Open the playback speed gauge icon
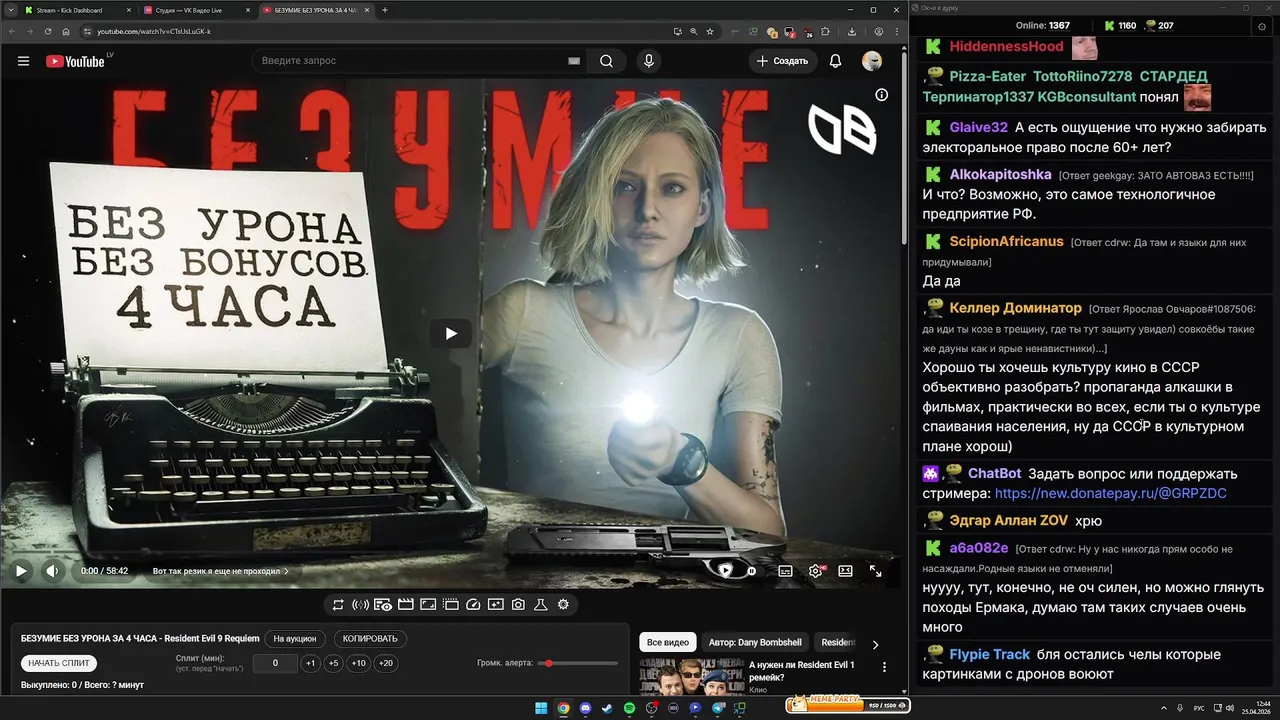This screenshot has width=1280, height=720. coord(473,604)
